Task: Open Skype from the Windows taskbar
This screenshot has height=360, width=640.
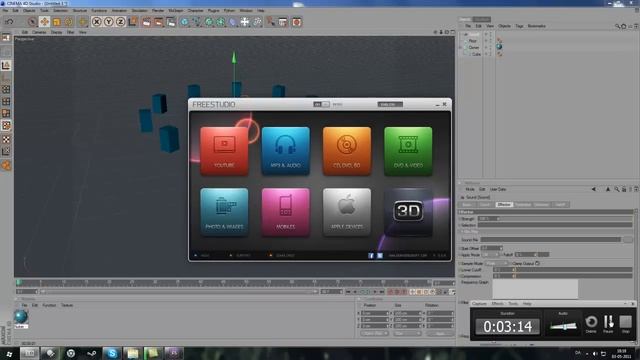Action: [112, 353]
